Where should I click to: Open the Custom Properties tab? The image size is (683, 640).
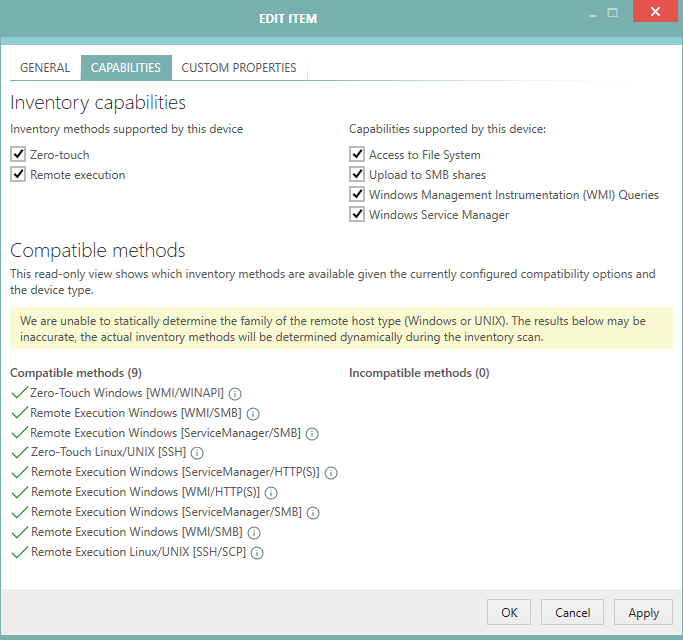(x=239, y=68)
